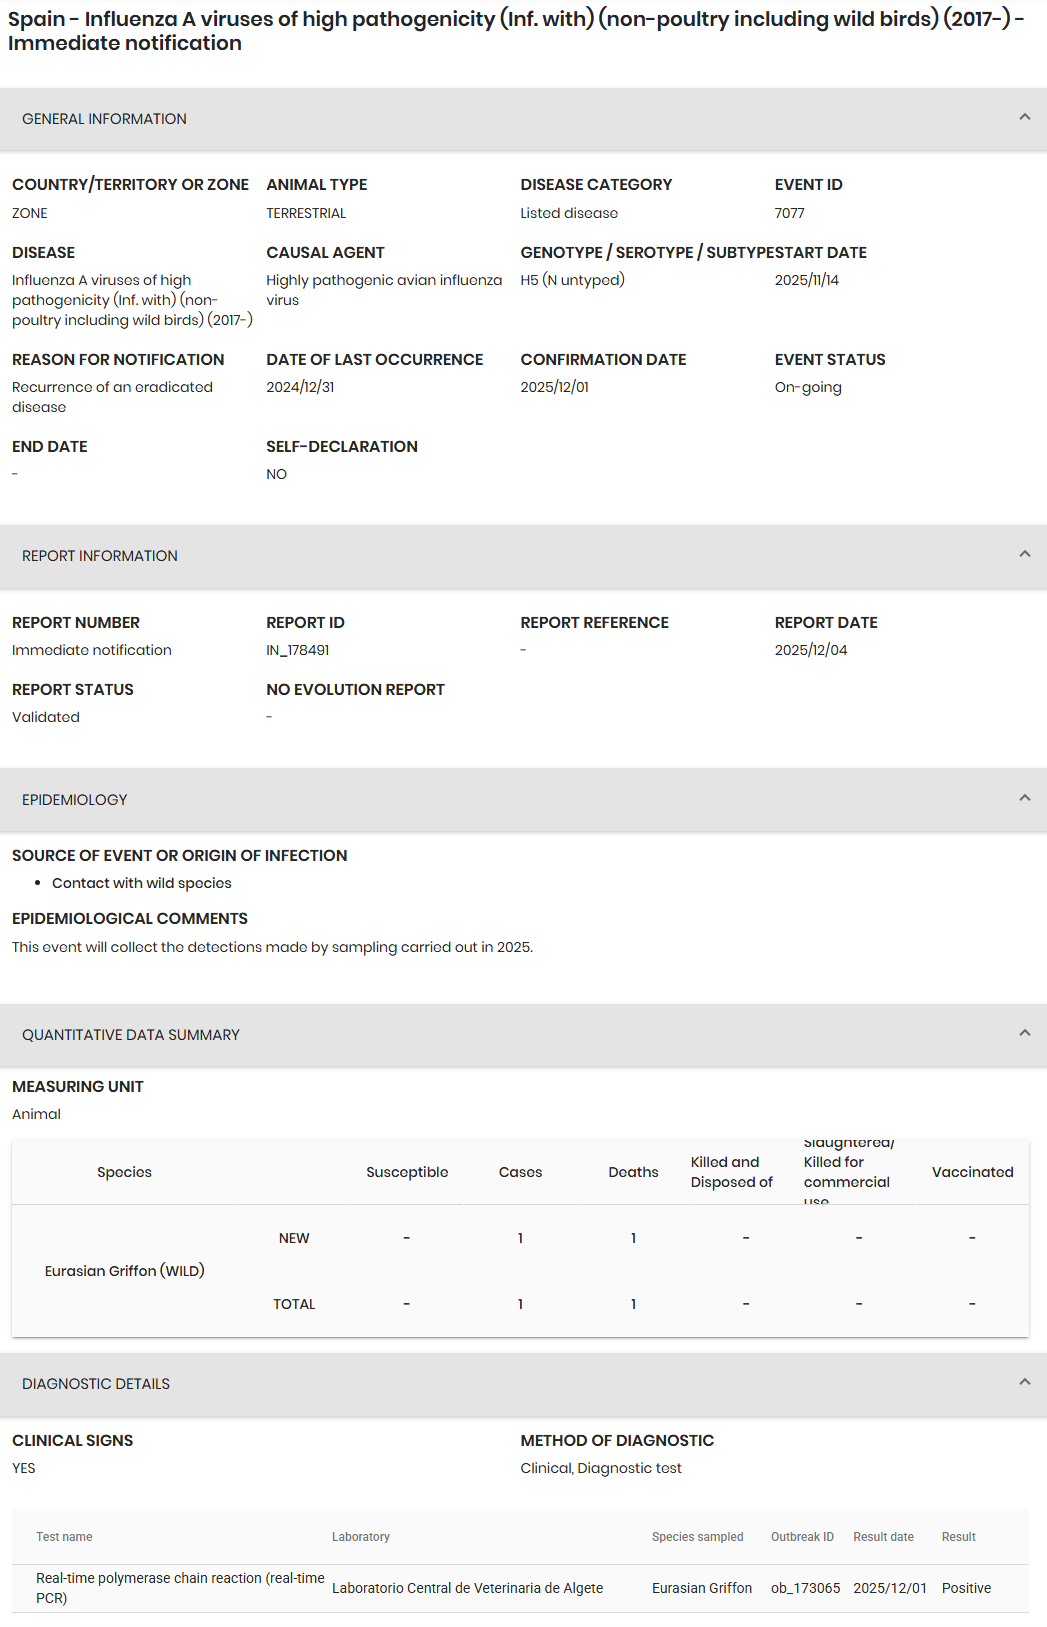Select the Deaths column header
The width and height of the screenshot is (1047, 1627).
point(633,1172)
